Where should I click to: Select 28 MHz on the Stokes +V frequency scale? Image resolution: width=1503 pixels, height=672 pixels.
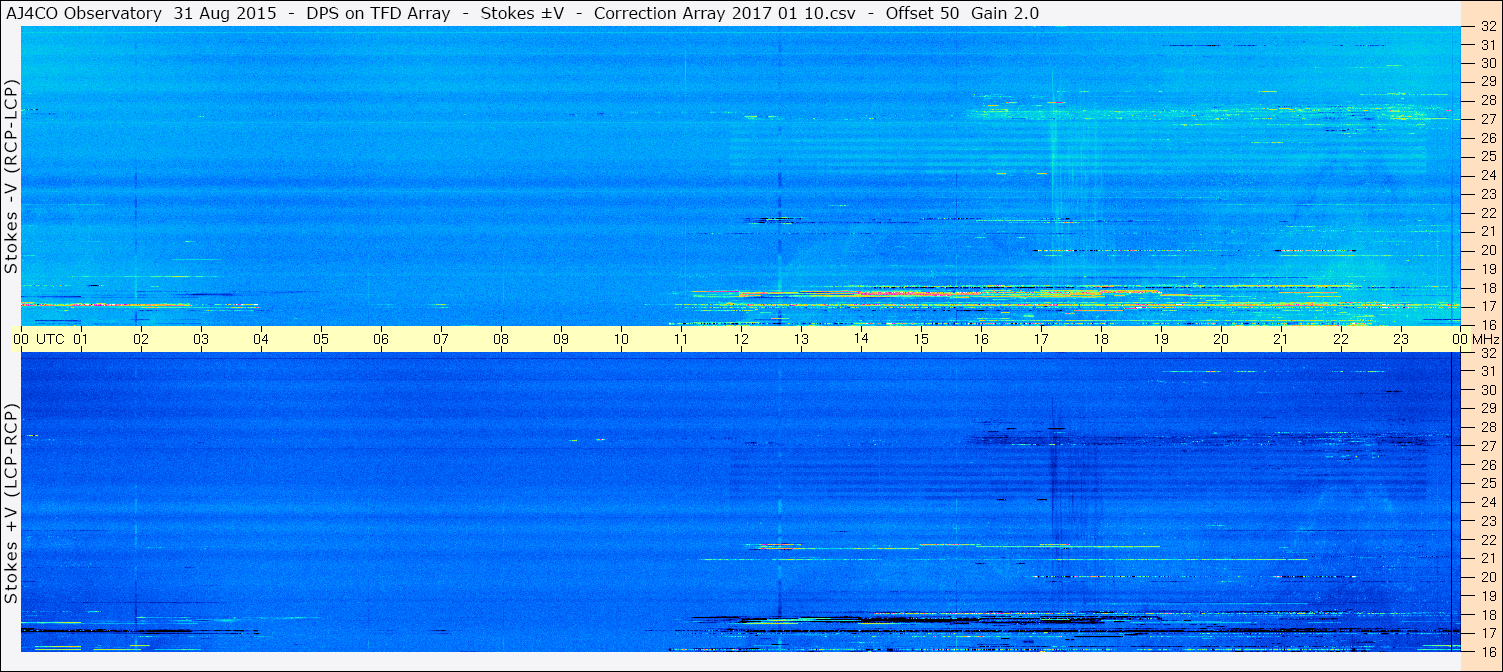[x=1487, y=427]
